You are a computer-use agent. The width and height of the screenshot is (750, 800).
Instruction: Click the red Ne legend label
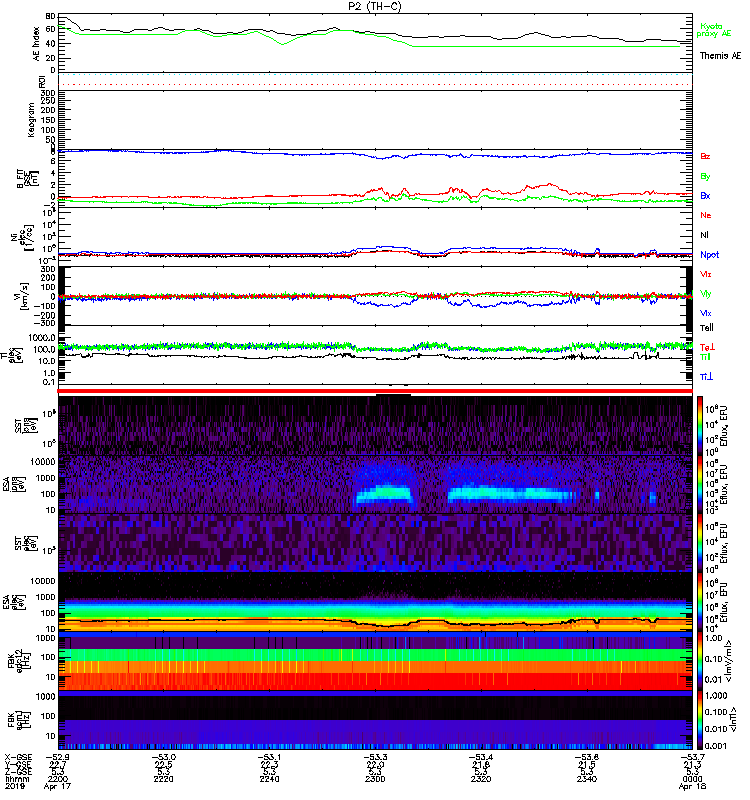click(706, 215)
